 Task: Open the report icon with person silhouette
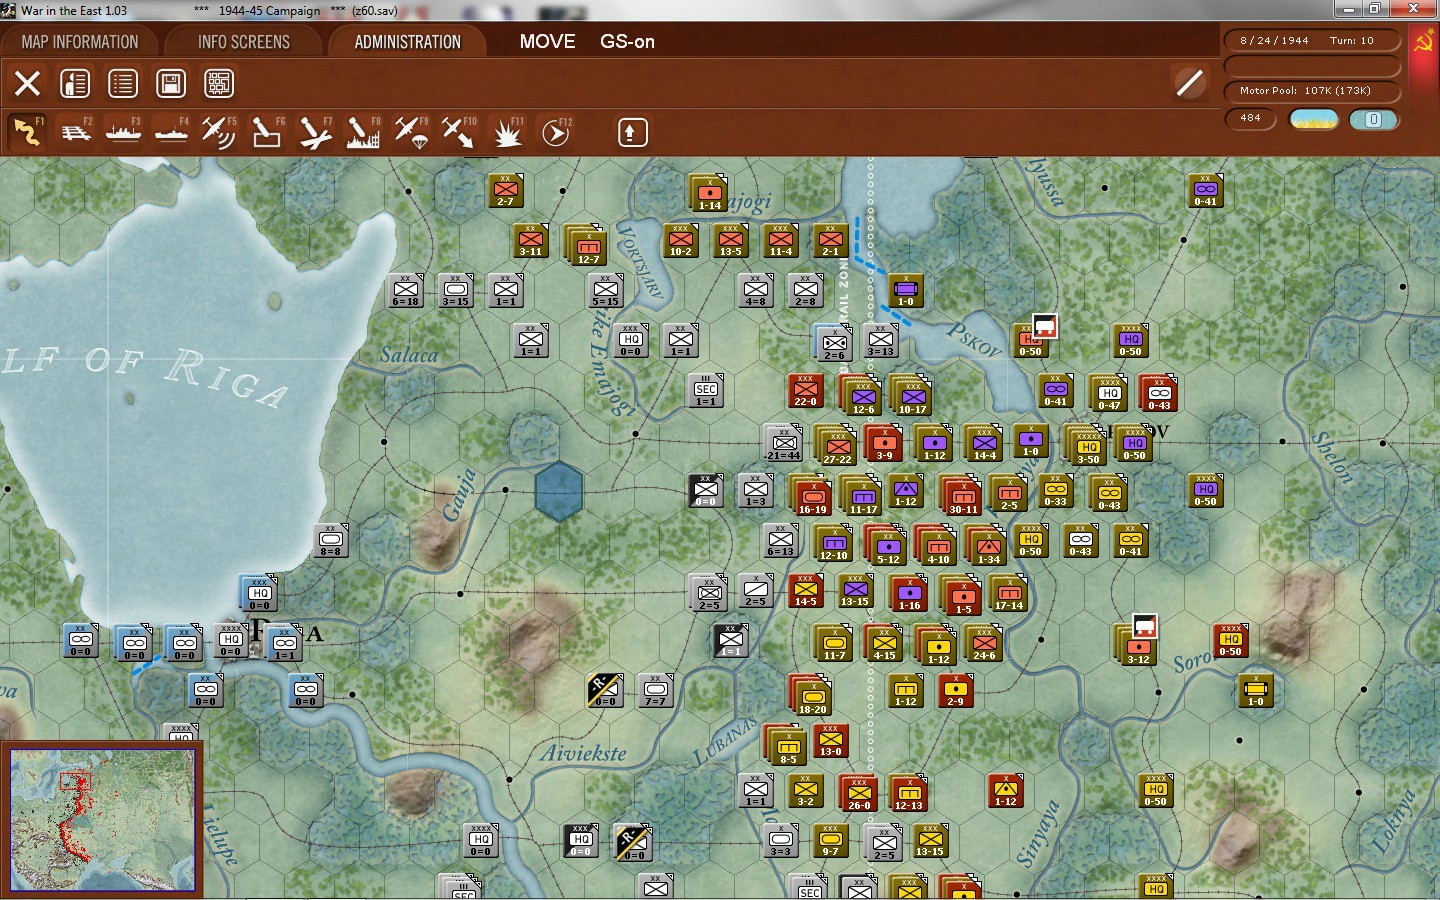point(75,83)
